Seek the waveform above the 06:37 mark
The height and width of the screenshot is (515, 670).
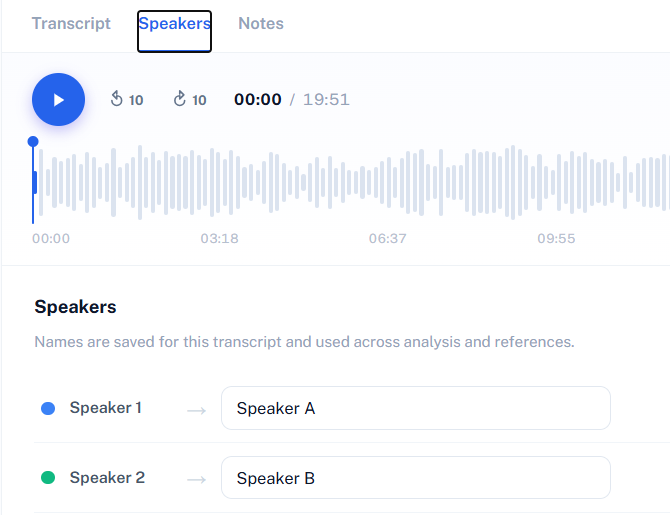(388, 182)
